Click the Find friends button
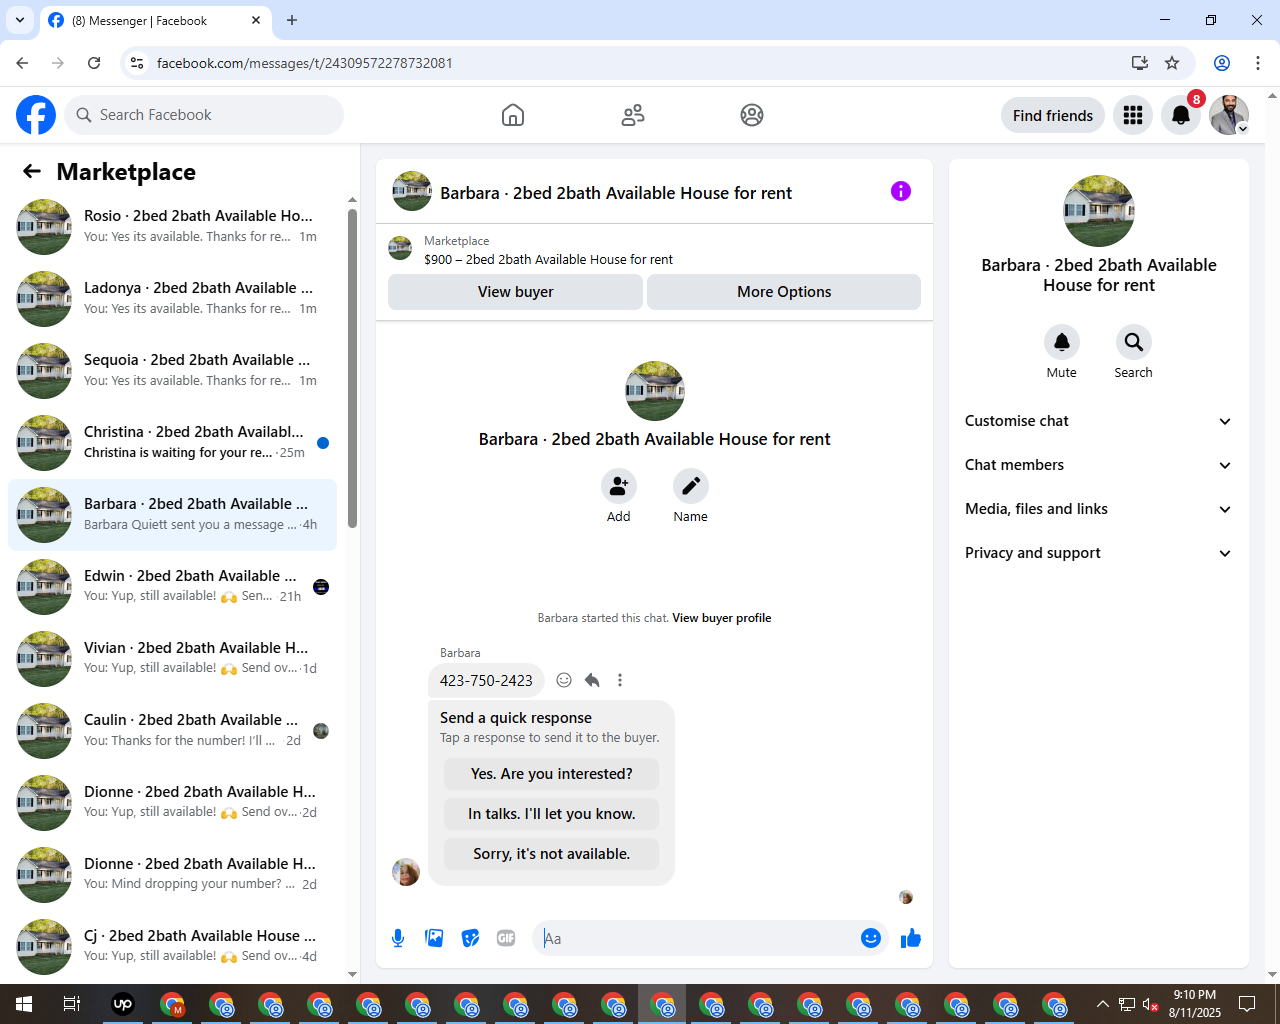This screenshot has height=1024, width=1280. click(1053, 115)
